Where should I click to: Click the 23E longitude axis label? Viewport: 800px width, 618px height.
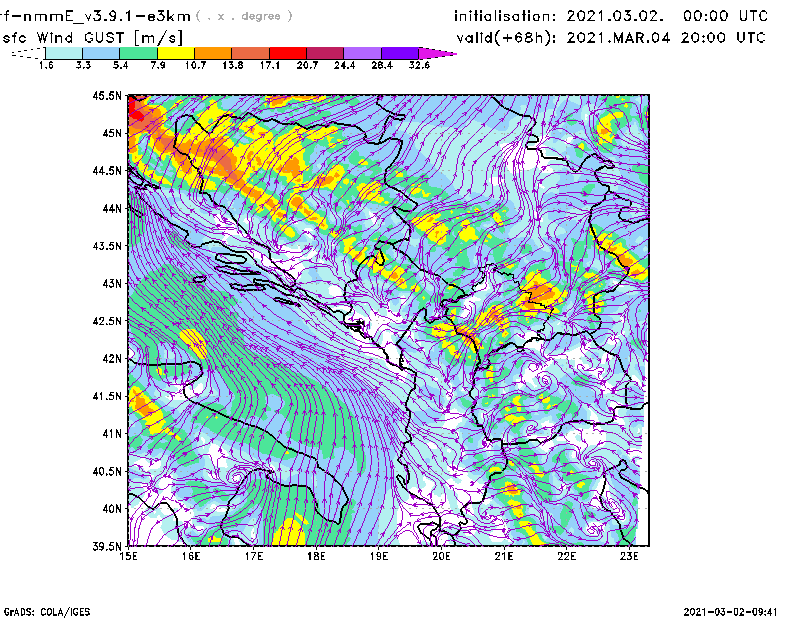coord(629,556)
